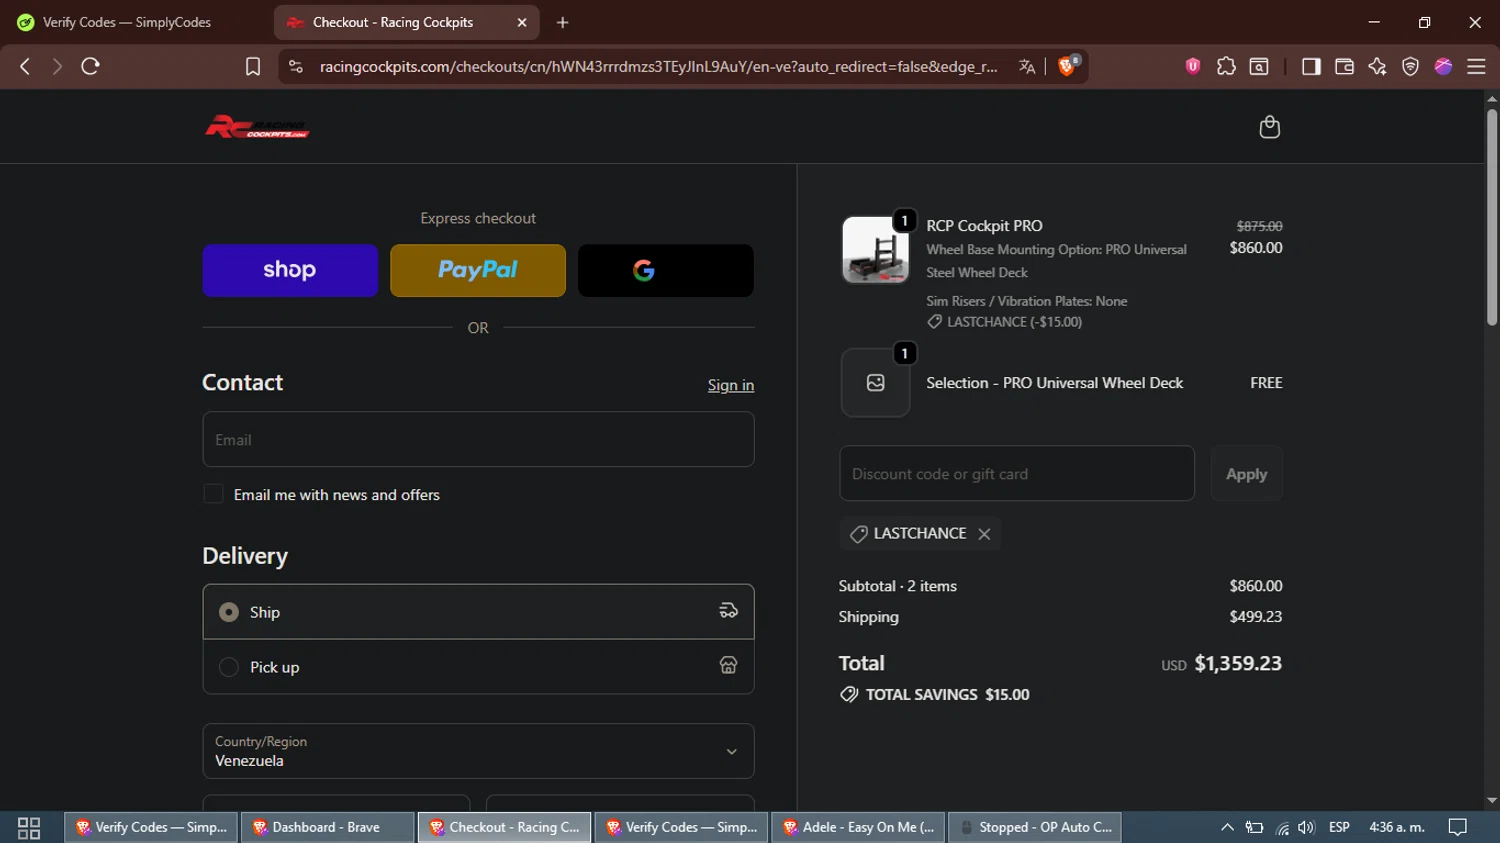
Task: Focus the Discount code or gift card field
Action: pyautogui.click(x=1017, y=474)
